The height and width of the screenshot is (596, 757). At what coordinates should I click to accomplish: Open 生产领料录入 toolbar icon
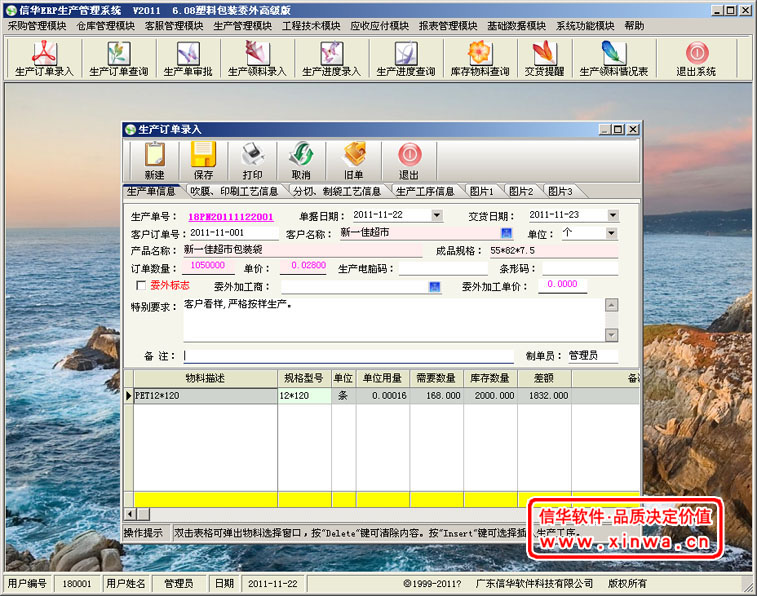pos(257,59)
